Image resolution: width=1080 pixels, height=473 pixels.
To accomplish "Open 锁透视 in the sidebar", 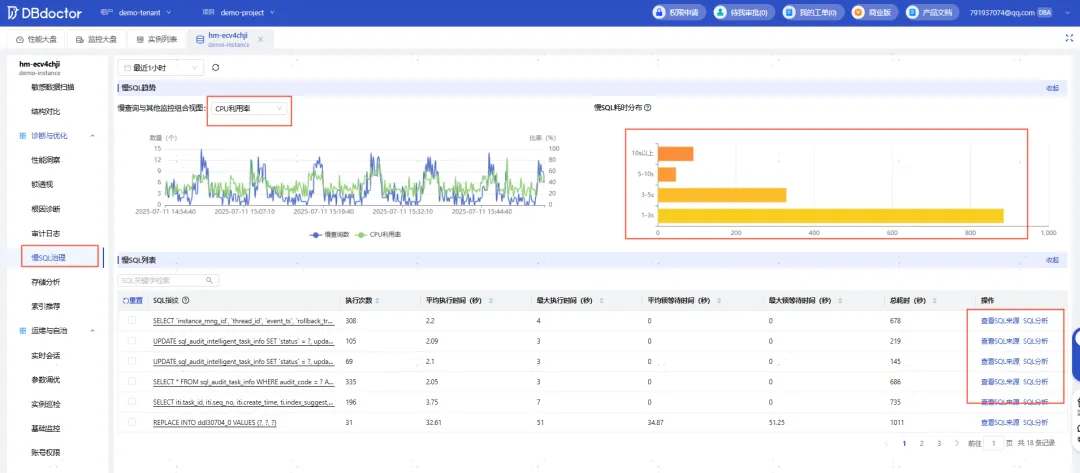I will click(x=42, y=185).
